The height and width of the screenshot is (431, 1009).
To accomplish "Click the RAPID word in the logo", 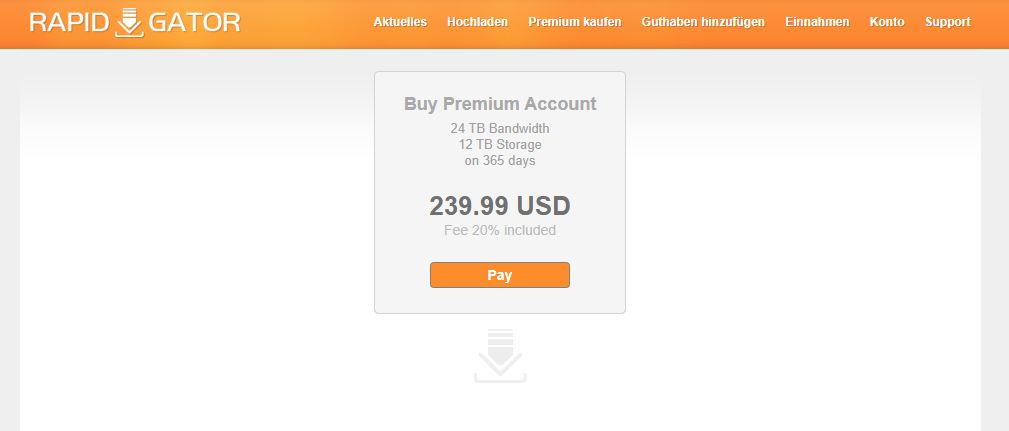I will (x=69, y=23).
